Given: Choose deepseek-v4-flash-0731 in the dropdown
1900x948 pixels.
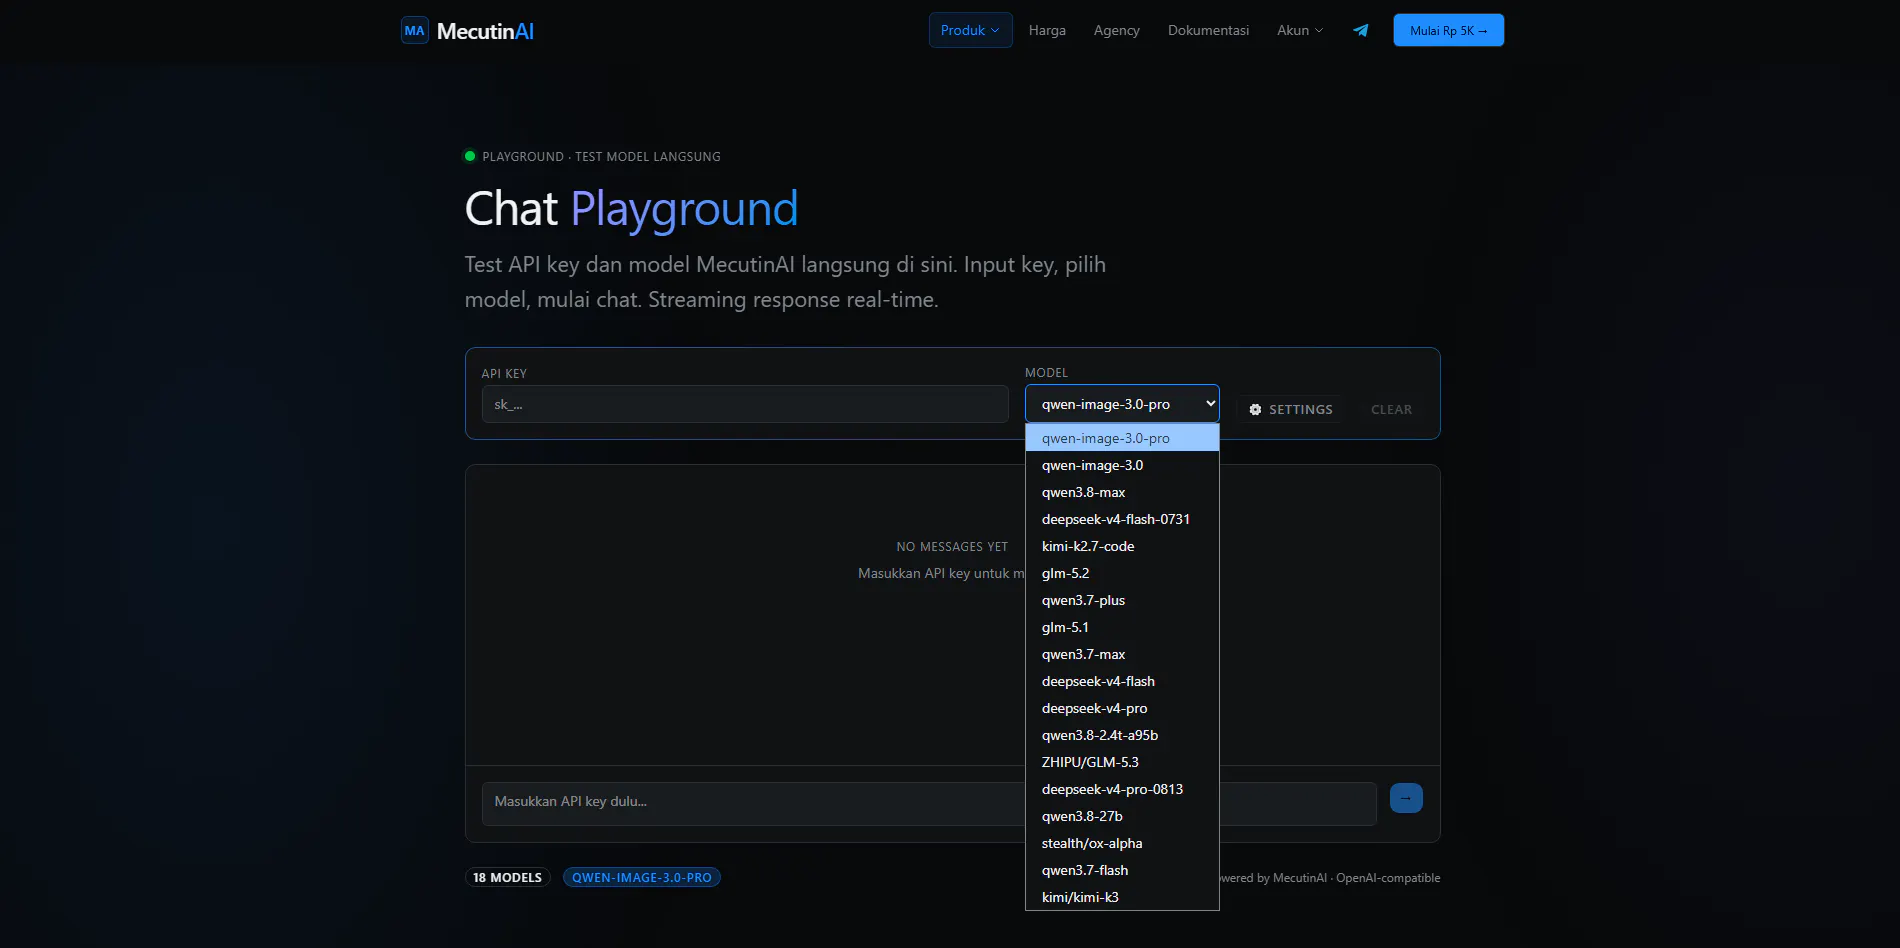Looking at the screenshot, I should tap(1122, 519).
